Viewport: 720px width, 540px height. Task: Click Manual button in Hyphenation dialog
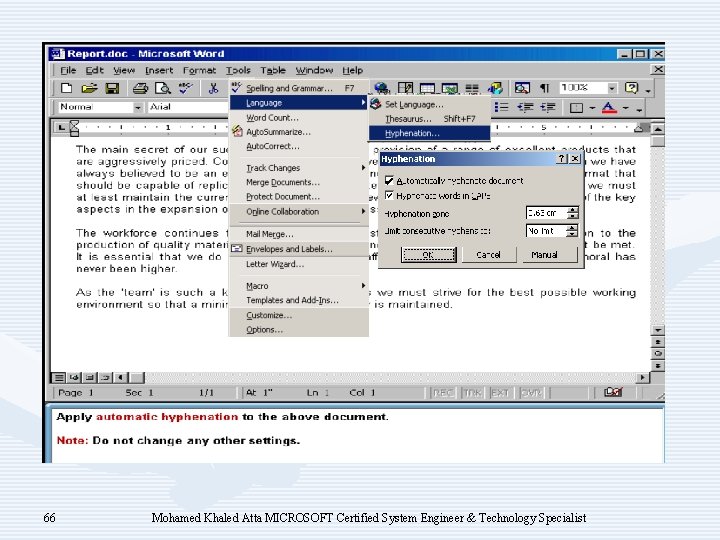point(550,254)
